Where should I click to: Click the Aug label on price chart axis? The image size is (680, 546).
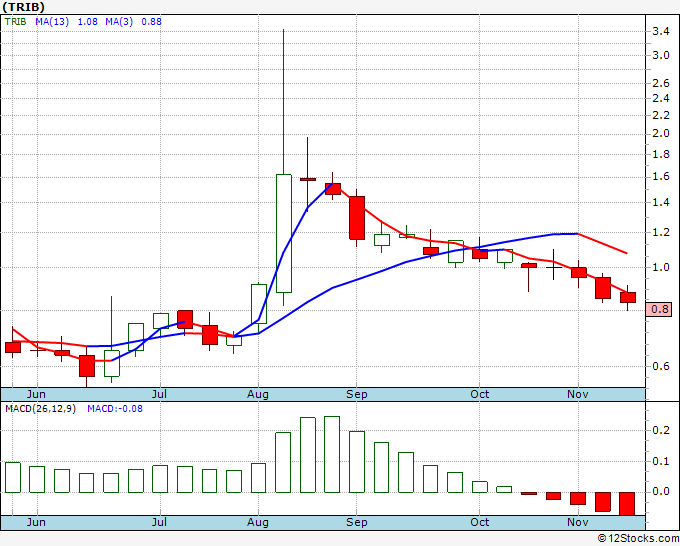click(258, 394)
